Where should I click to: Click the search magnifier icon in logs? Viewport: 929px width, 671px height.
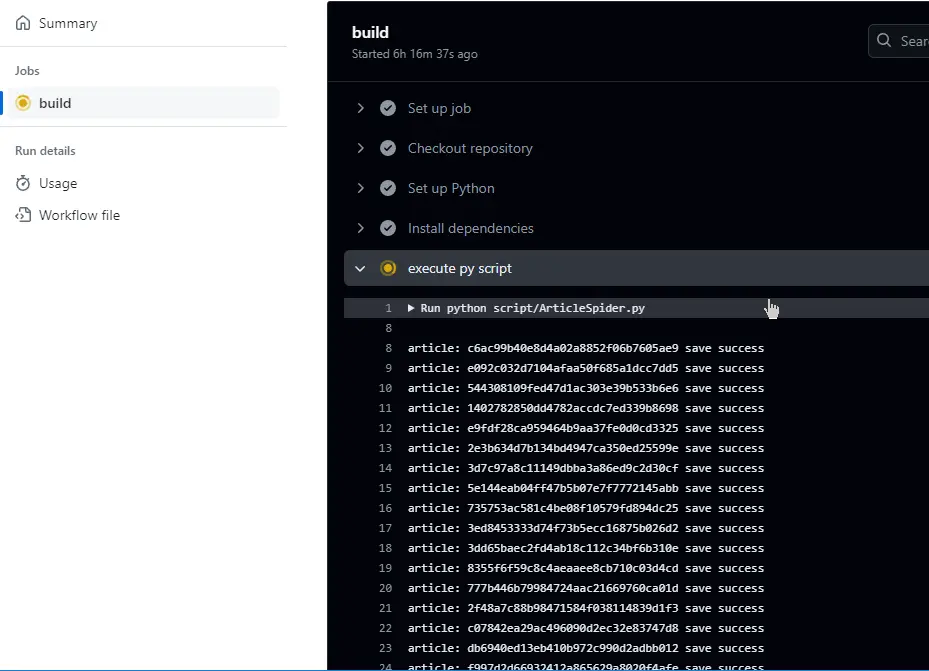point(884,40)
